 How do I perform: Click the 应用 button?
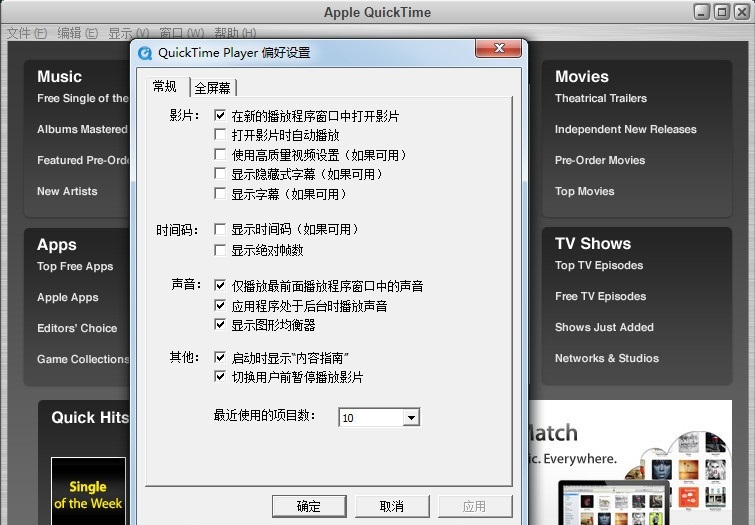tap(475, 506)
